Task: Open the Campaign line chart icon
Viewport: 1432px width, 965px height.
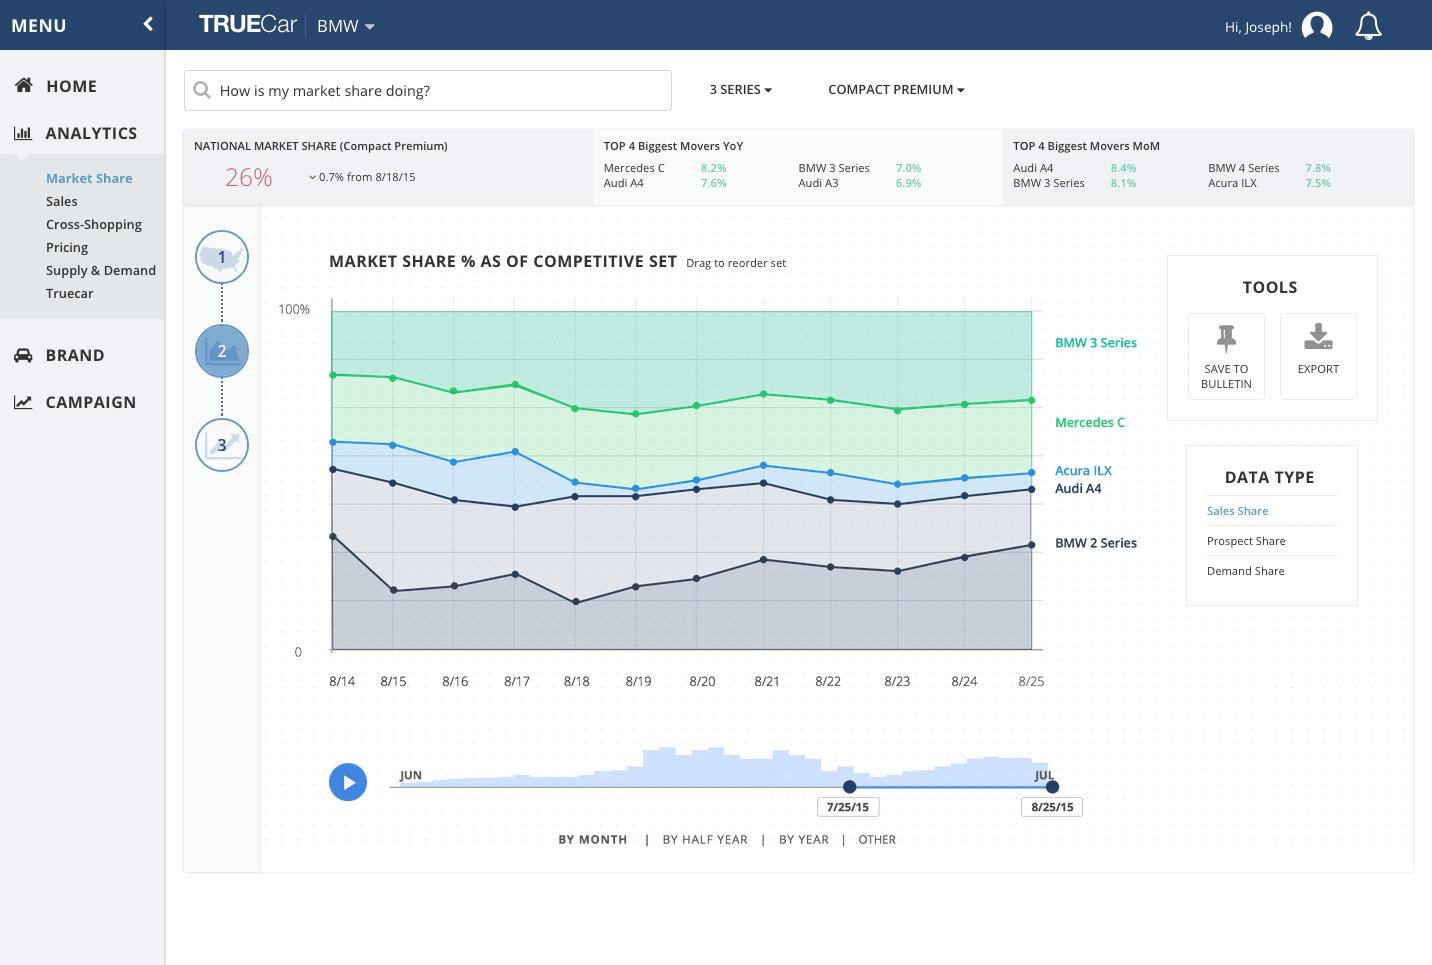Action: [x=23, y=402]
